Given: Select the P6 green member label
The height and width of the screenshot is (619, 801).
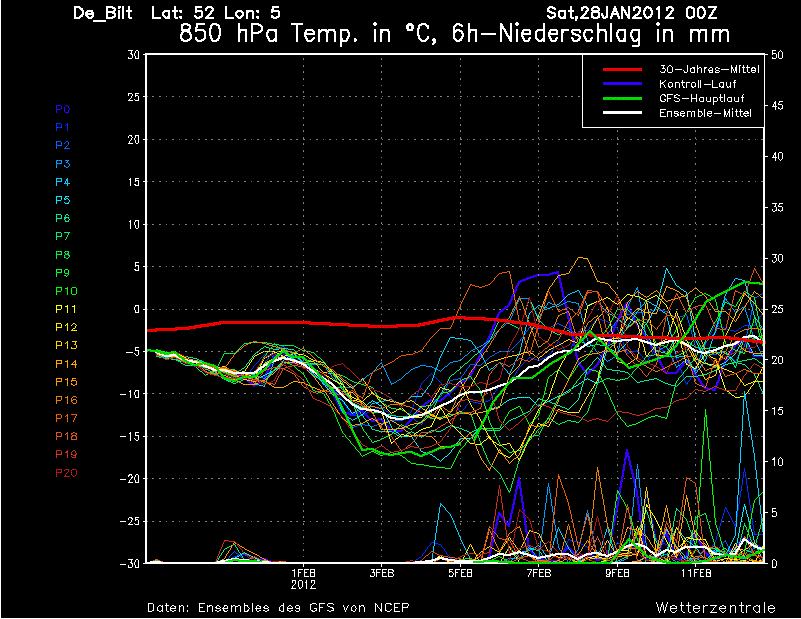Looking at the screenshot, I should tap(63, 219).
